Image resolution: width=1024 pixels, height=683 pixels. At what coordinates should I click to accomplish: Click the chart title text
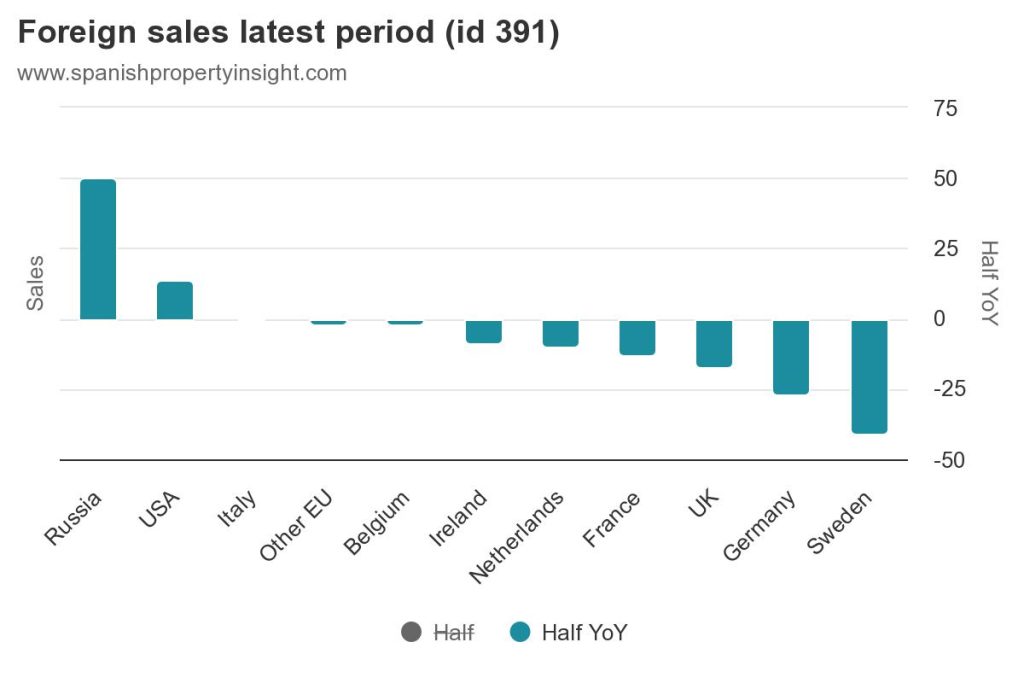pyautogui.click(x=288, y=32)
